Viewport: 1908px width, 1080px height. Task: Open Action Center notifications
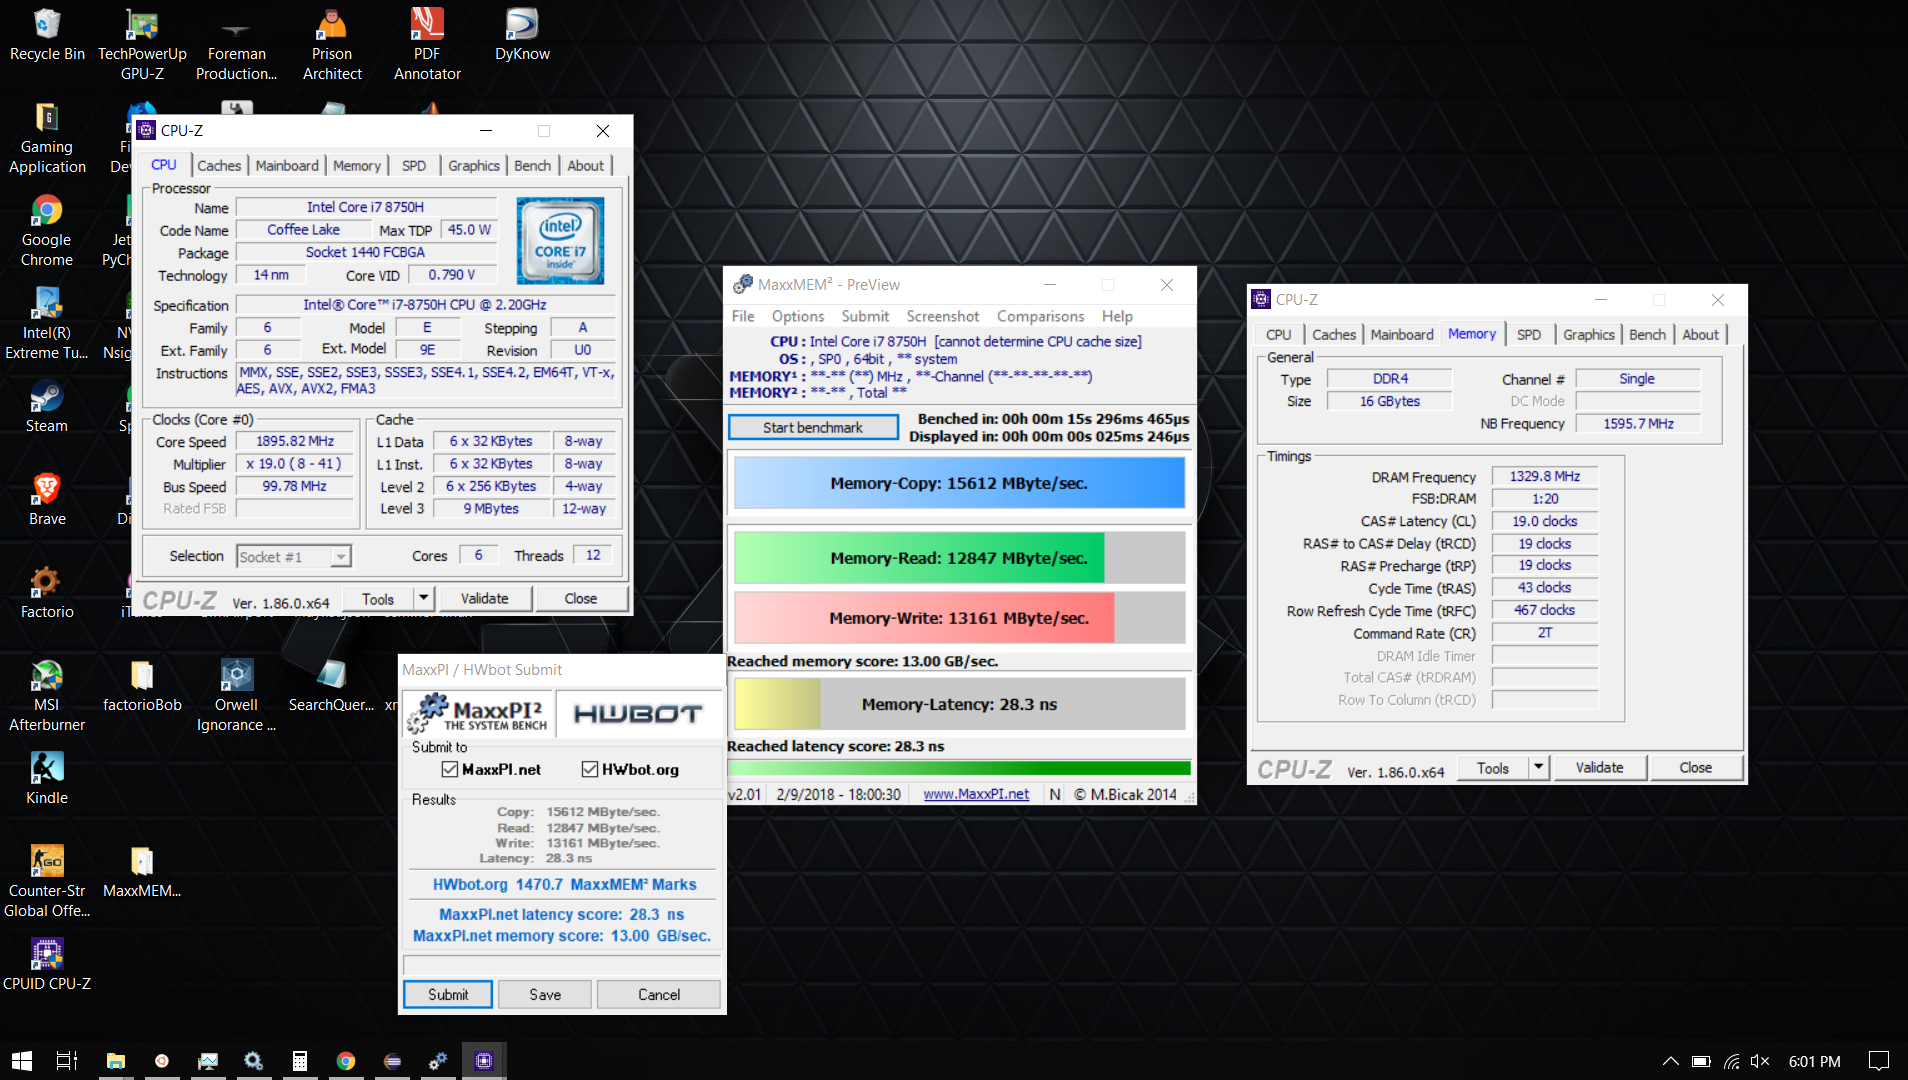tap(1879, 1061)
